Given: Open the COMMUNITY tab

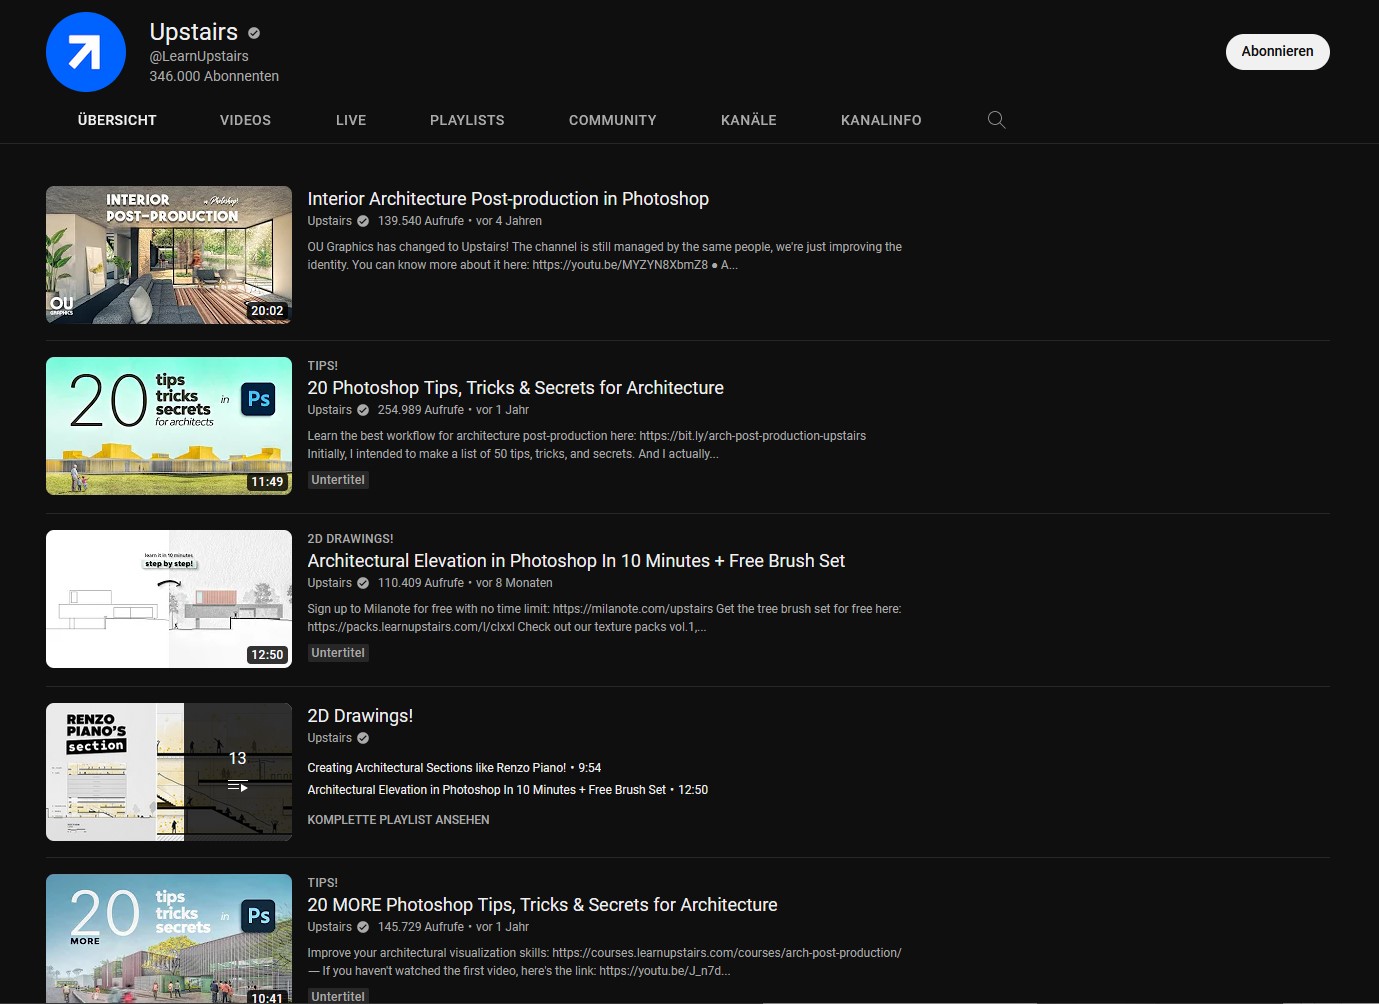Looking at the screenshot, I should click(x=613, y=120).
